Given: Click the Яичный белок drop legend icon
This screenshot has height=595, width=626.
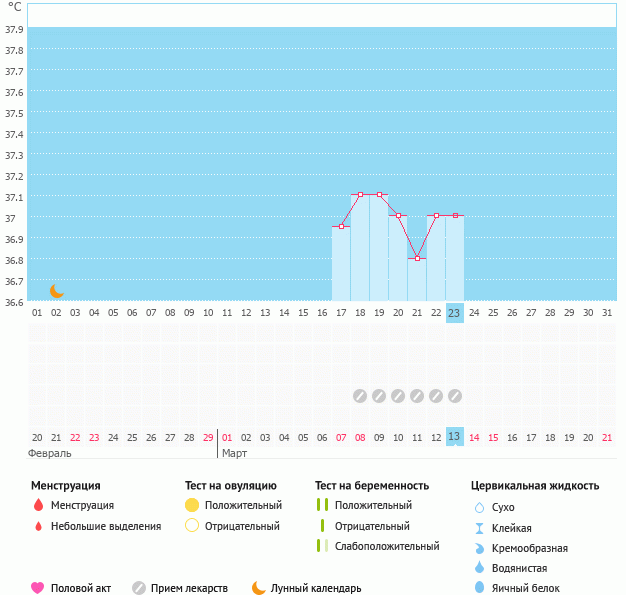Looking at the screenshot, I should 479,588.
